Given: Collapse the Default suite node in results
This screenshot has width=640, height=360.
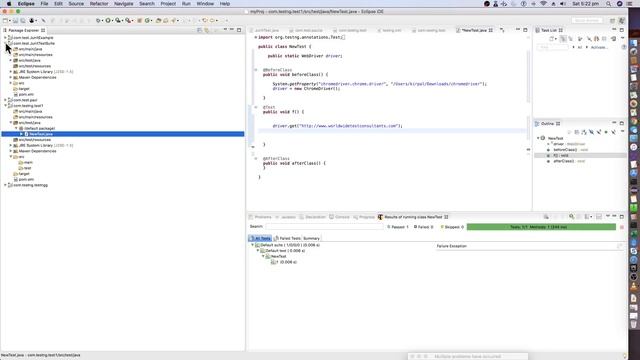Looking at the screenshot, I should [252, 245].
